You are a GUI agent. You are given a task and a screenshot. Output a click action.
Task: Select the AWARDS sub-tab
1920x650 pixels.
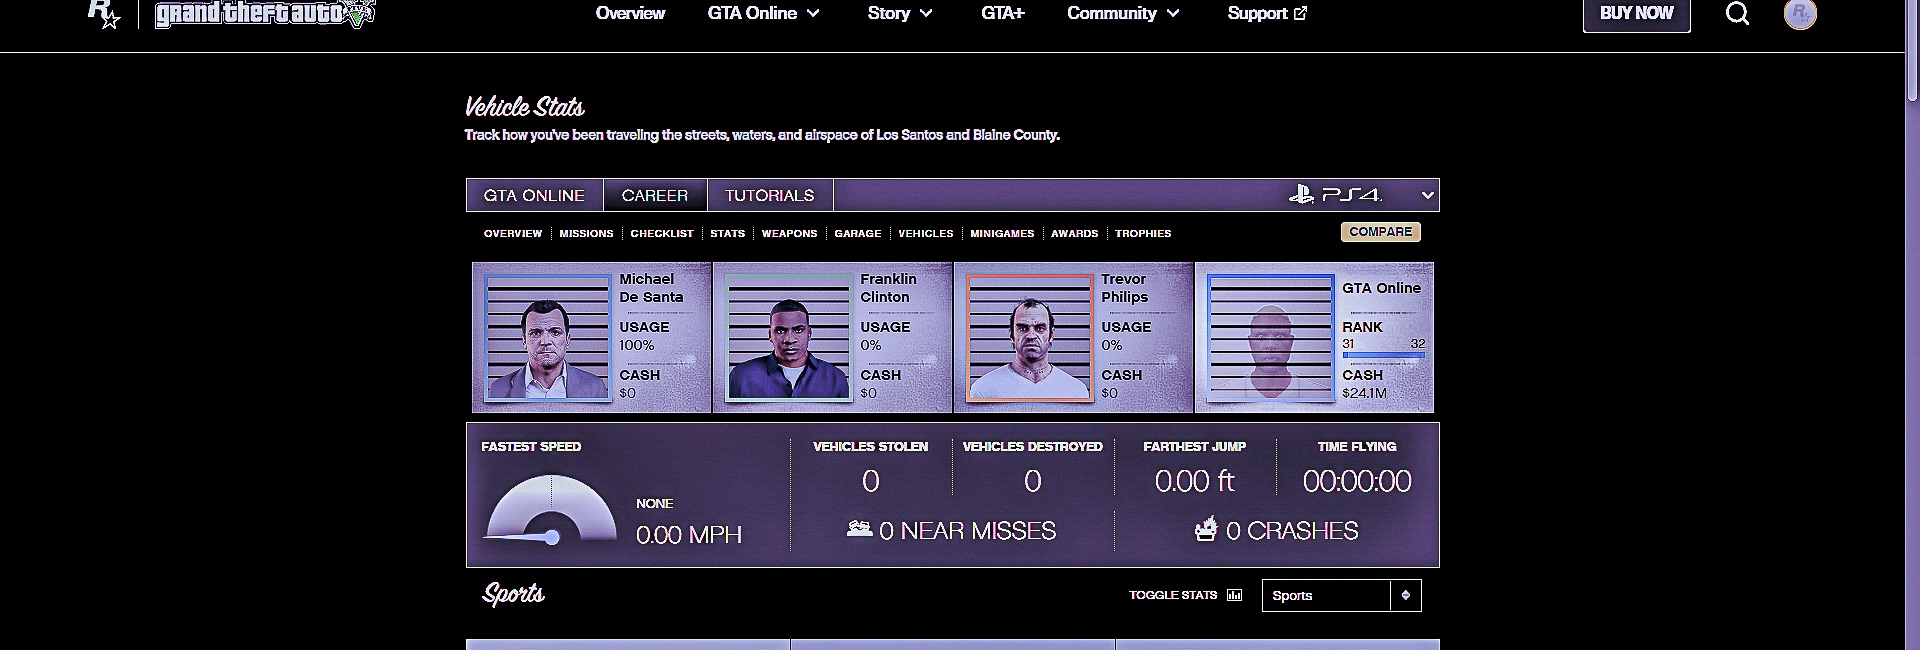1075,233
